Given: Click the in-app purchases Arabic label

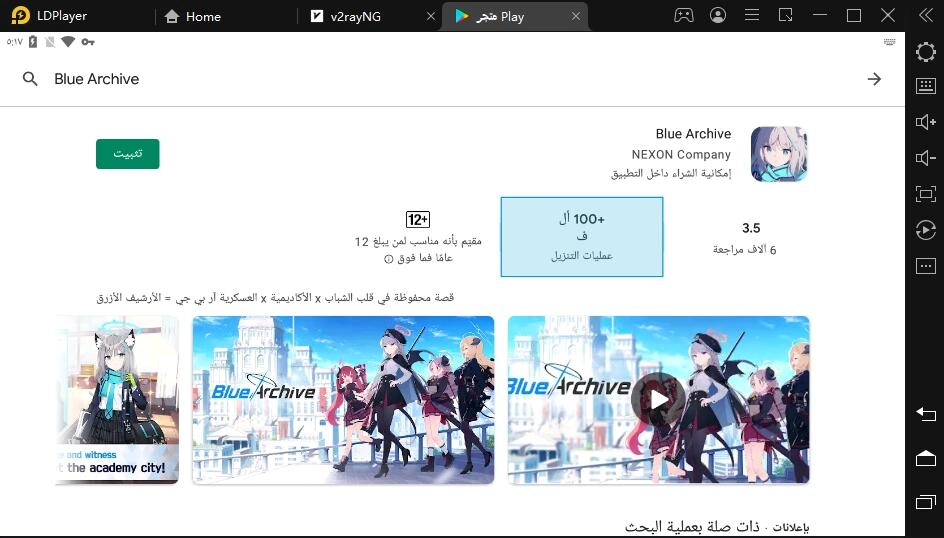Looking at the screenshot, I should click(x=671, y=173).
